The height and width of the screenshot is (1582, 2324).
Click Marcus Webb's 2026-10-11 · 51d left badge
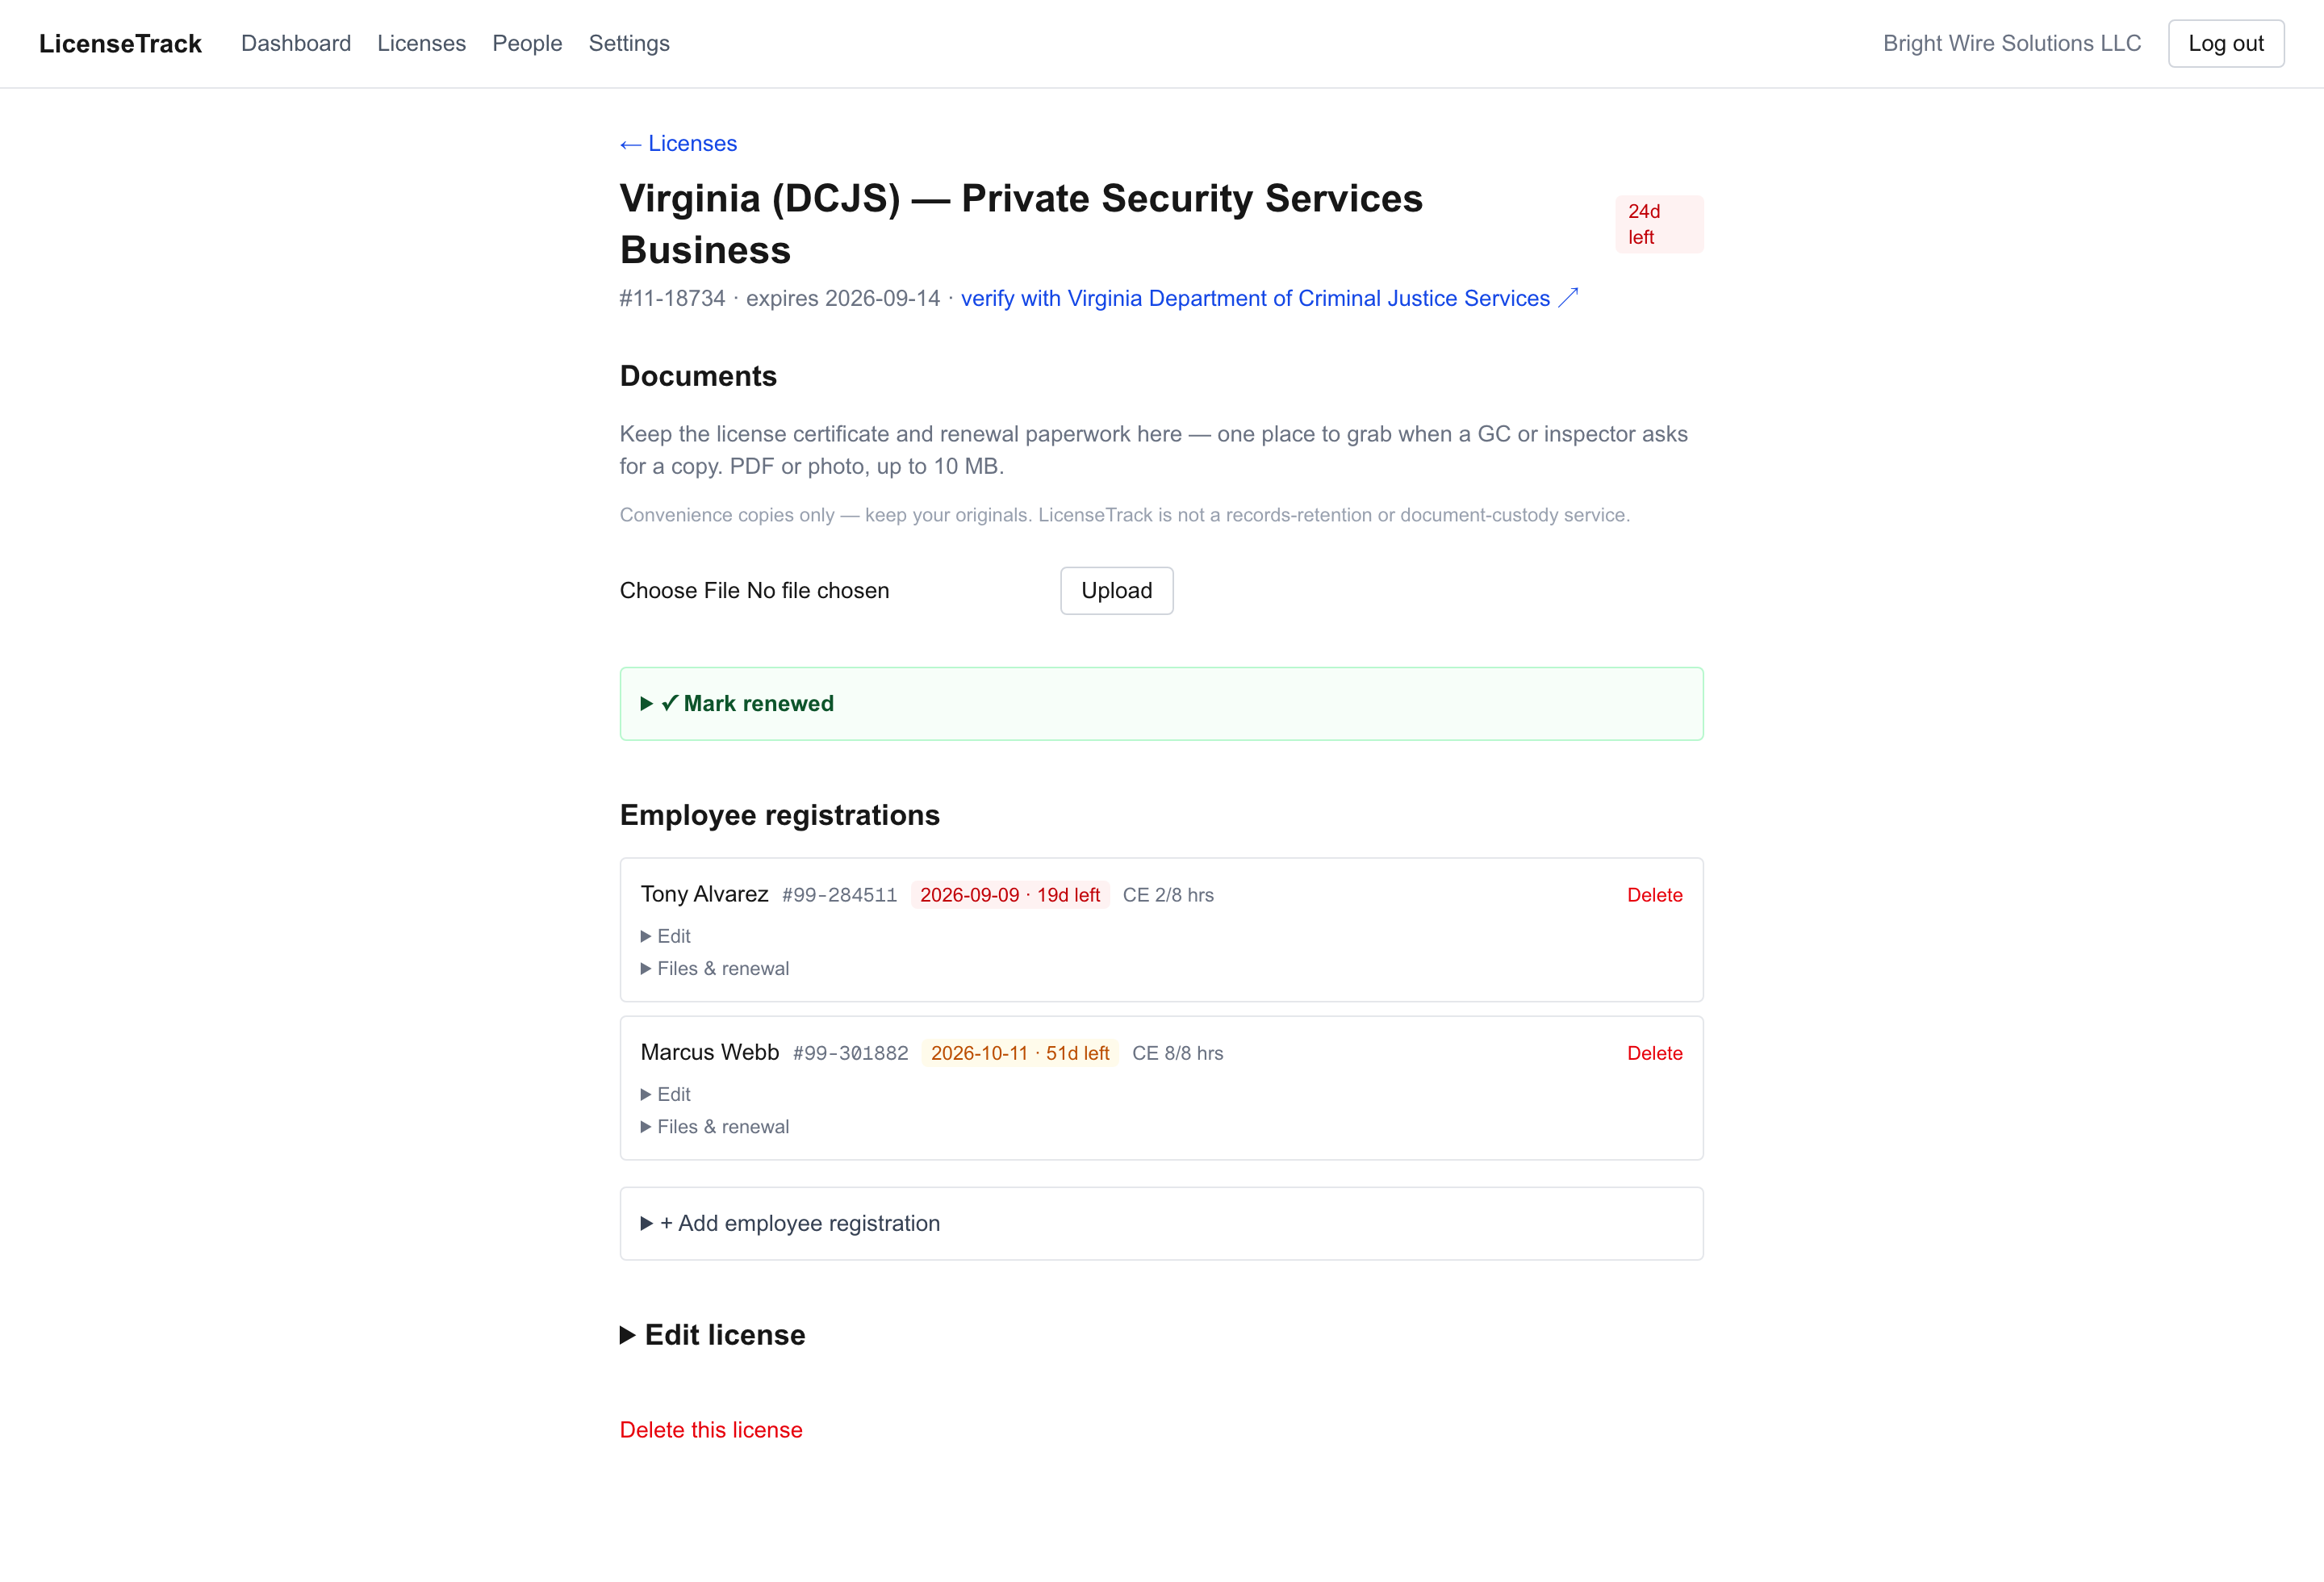[x=1020, y=1053]
